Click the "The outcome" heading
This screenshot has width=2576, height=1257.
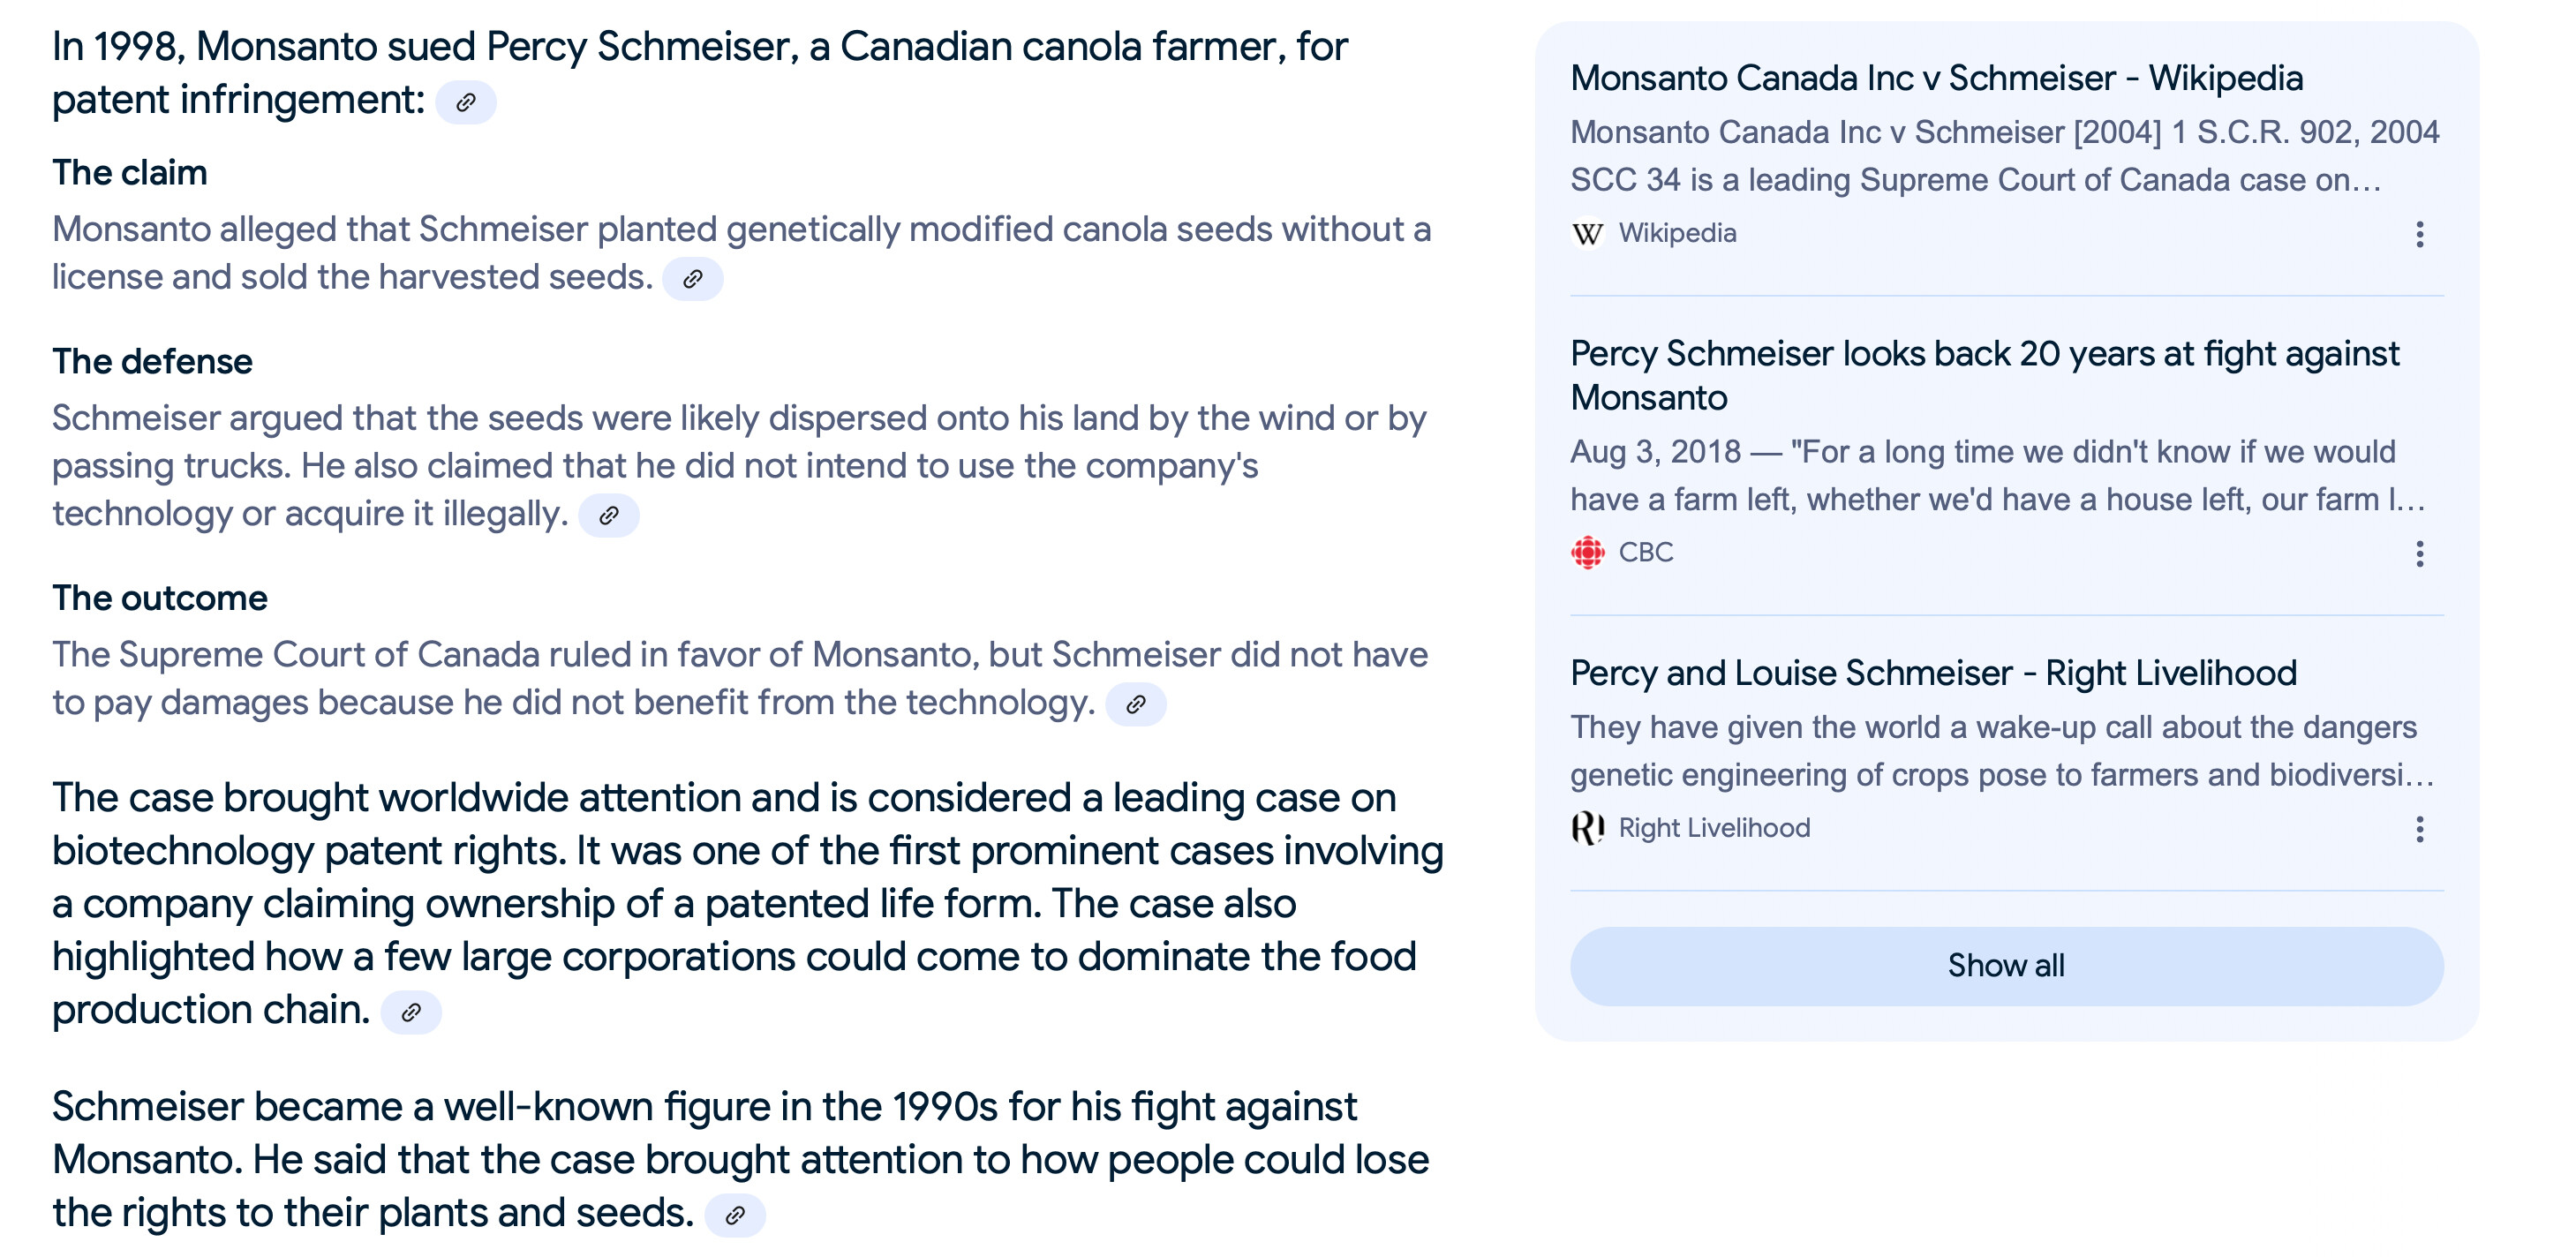point(160,598)
